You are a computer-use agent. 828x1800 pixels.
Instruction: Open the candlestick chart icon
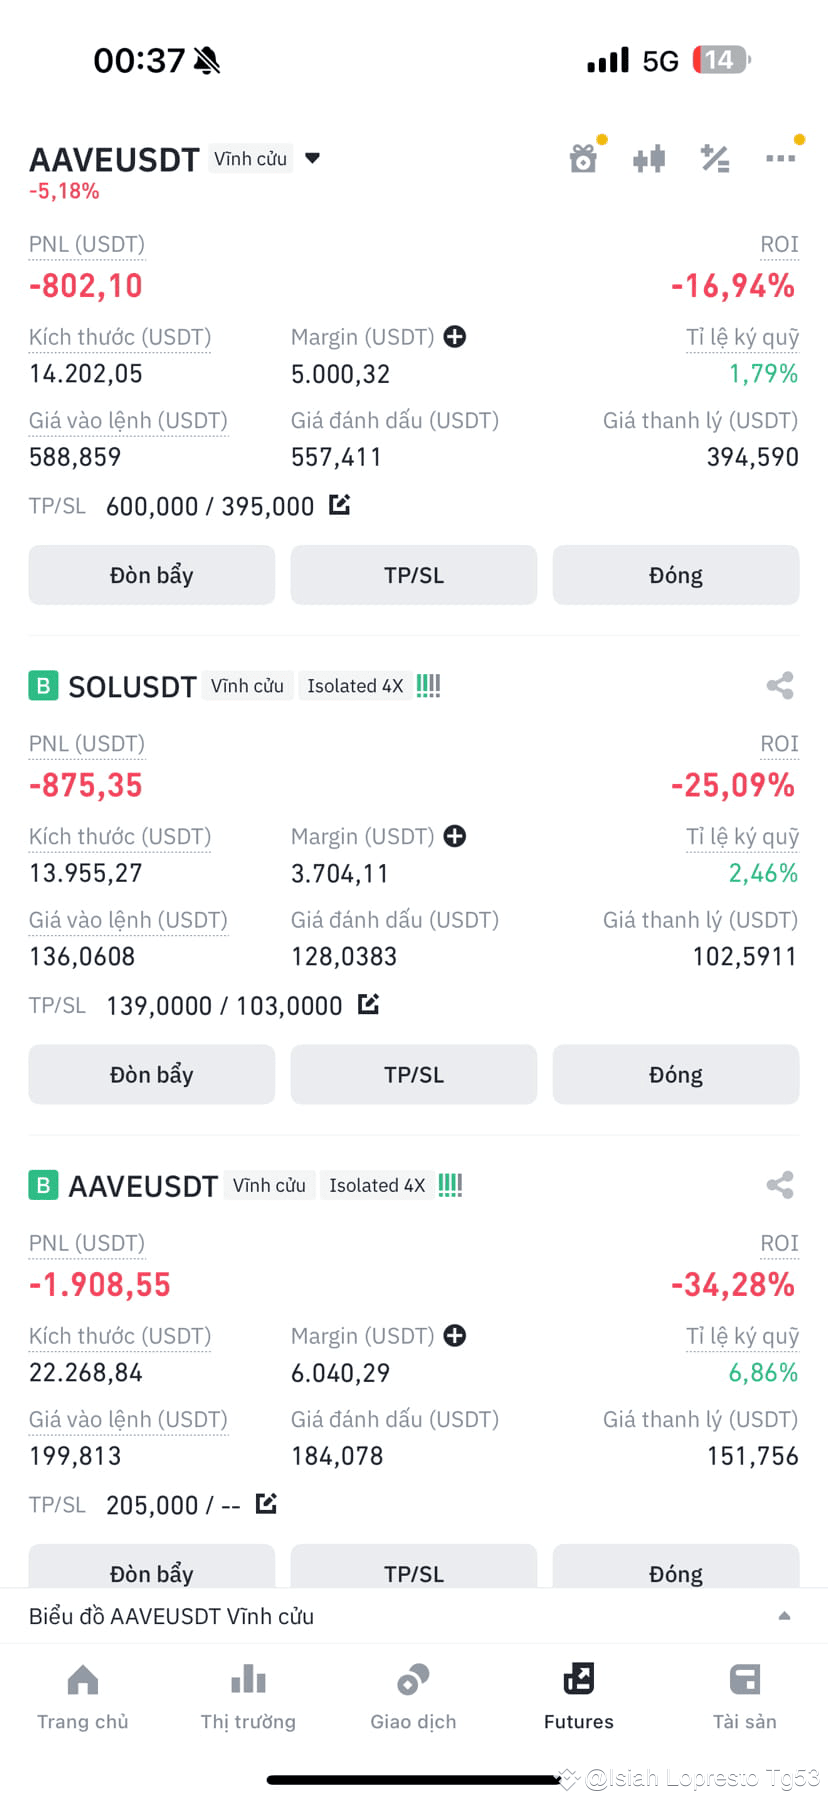[649, 158]
